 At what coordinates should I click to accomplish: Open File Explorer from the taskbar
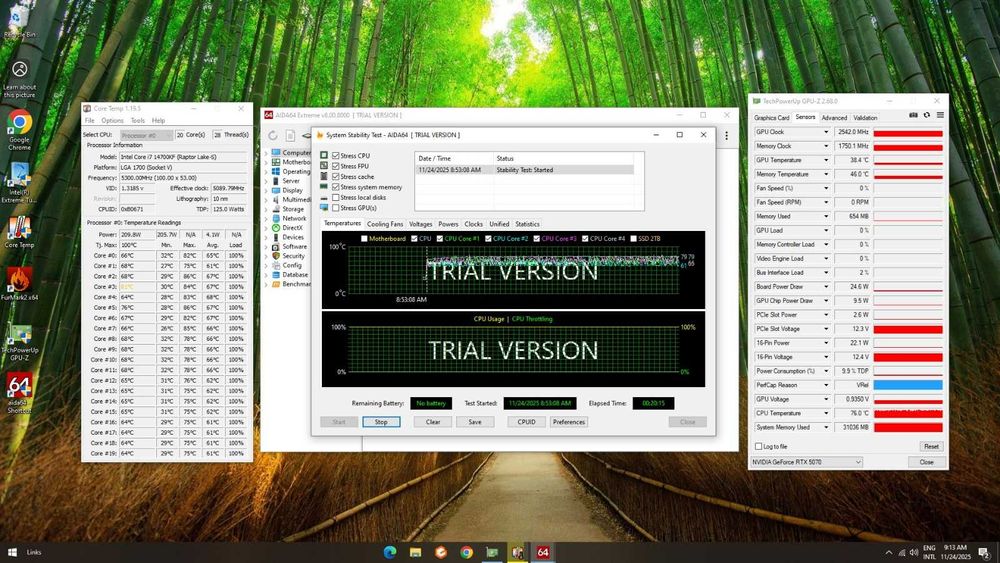(415, 552)
